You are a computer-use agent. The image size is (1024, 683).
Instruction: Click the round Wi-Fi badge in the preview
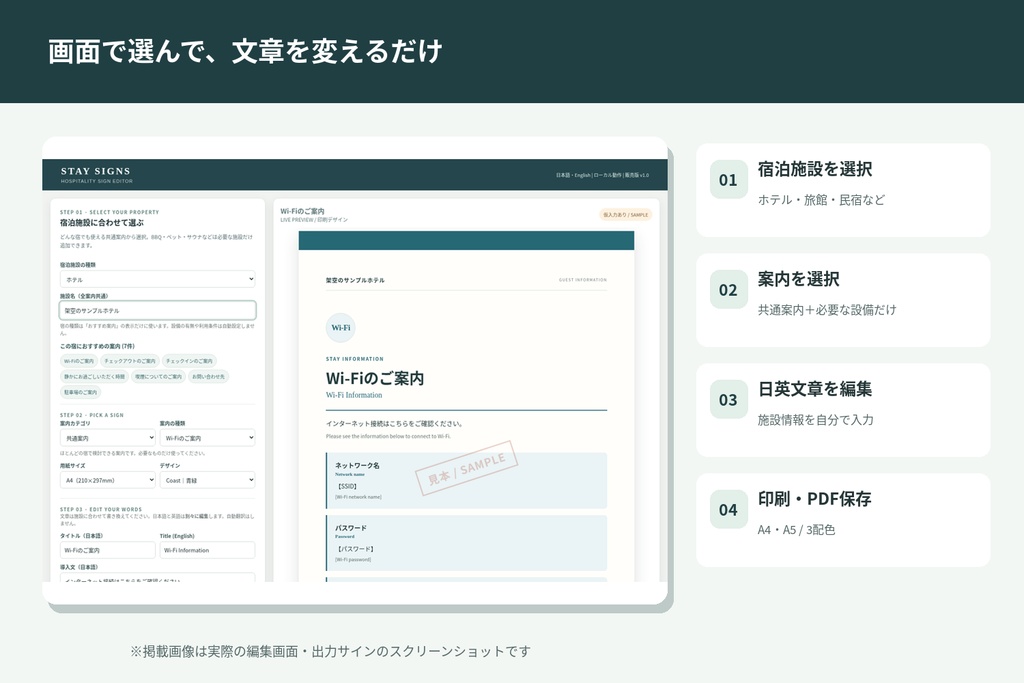click(x=340, y=328)
